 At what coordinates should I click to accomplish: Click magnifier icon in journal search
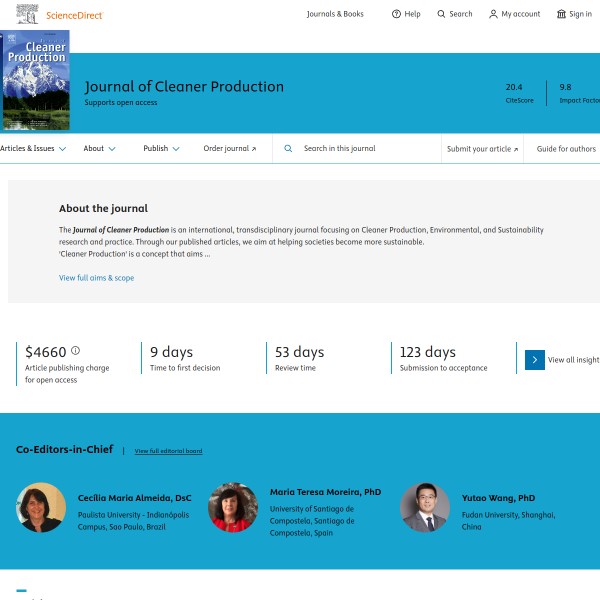point(288,148)
